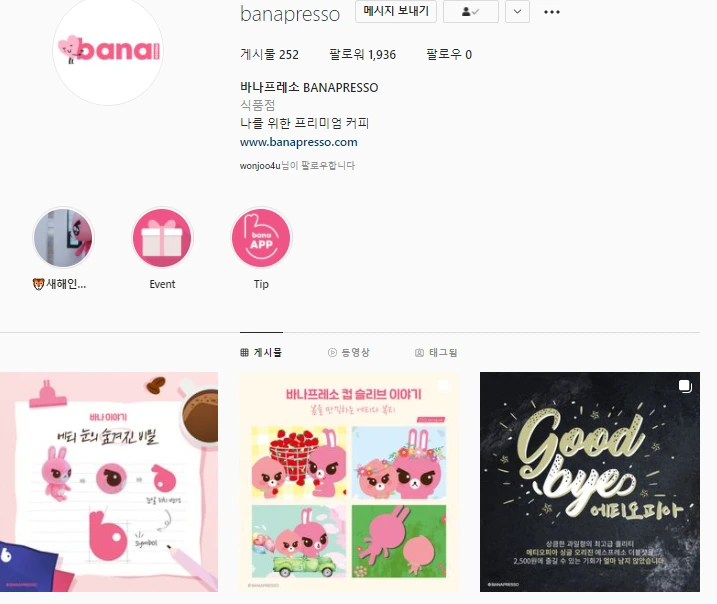Send a message with 메시지 보내기 button
717x604 pixels.
pyautogui.click(x=396, y=11)
